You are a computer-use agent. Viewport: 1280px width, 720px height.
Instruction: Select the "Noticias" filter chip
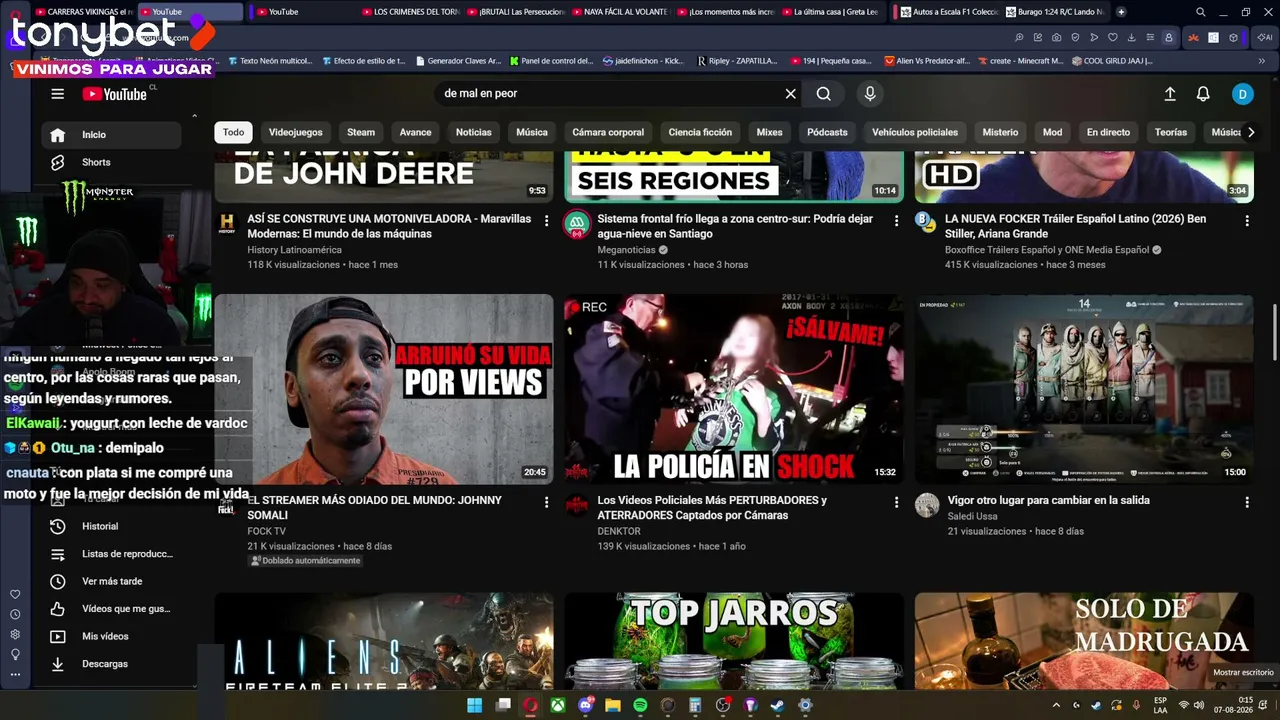point(474,132)
